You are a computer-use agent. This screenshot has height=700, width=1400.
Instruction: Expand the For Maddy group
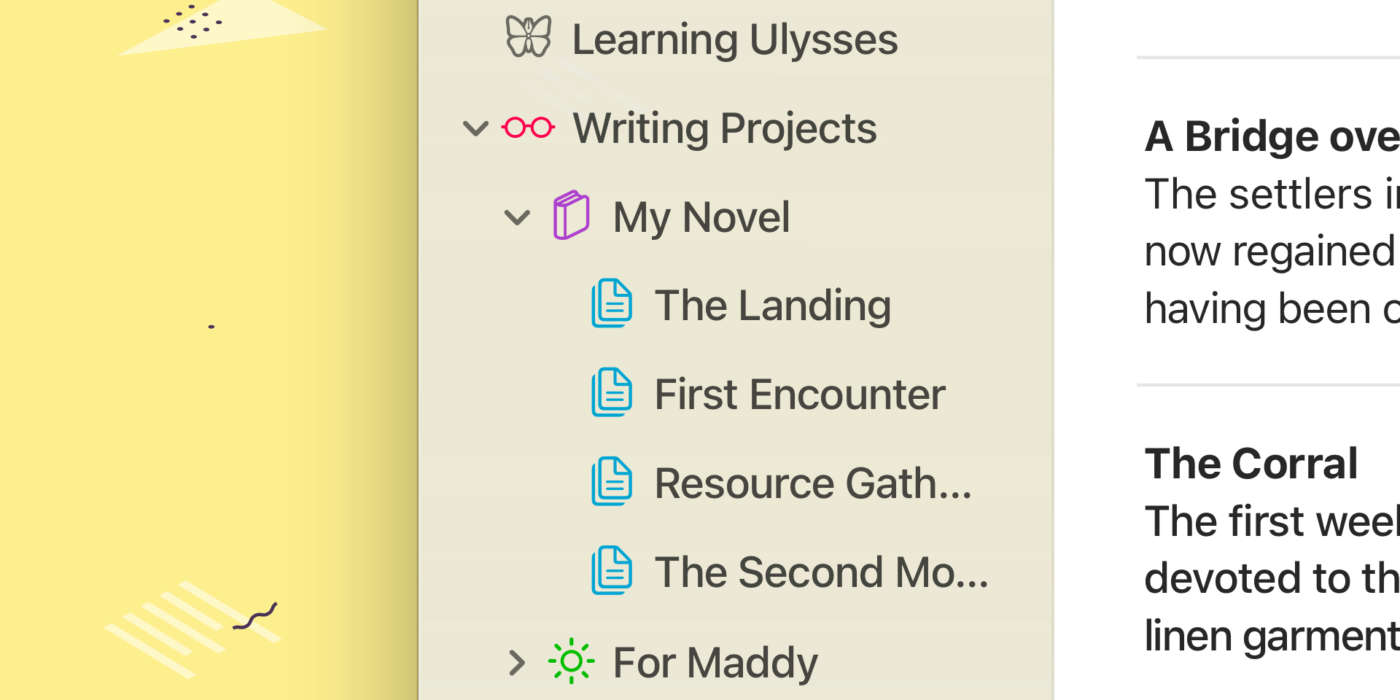tap(517, 661)
